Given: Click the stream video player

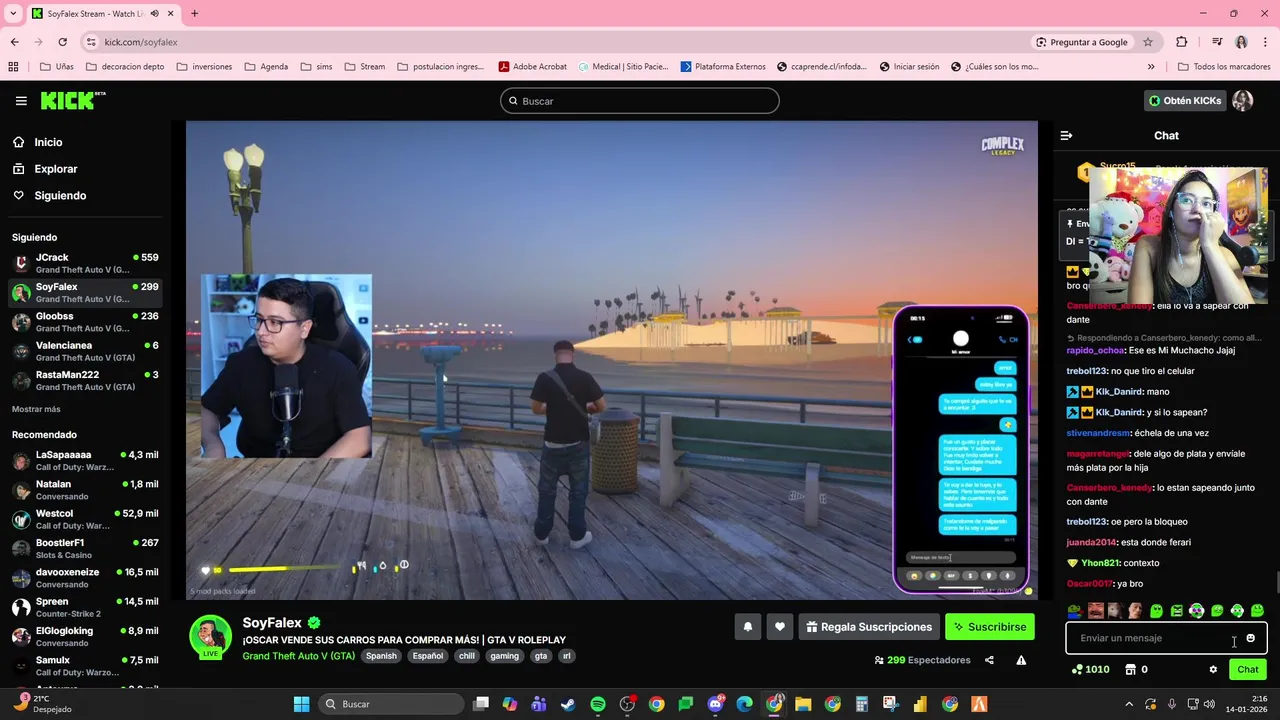Looking at the screenshot, I should tap(612, 360).
